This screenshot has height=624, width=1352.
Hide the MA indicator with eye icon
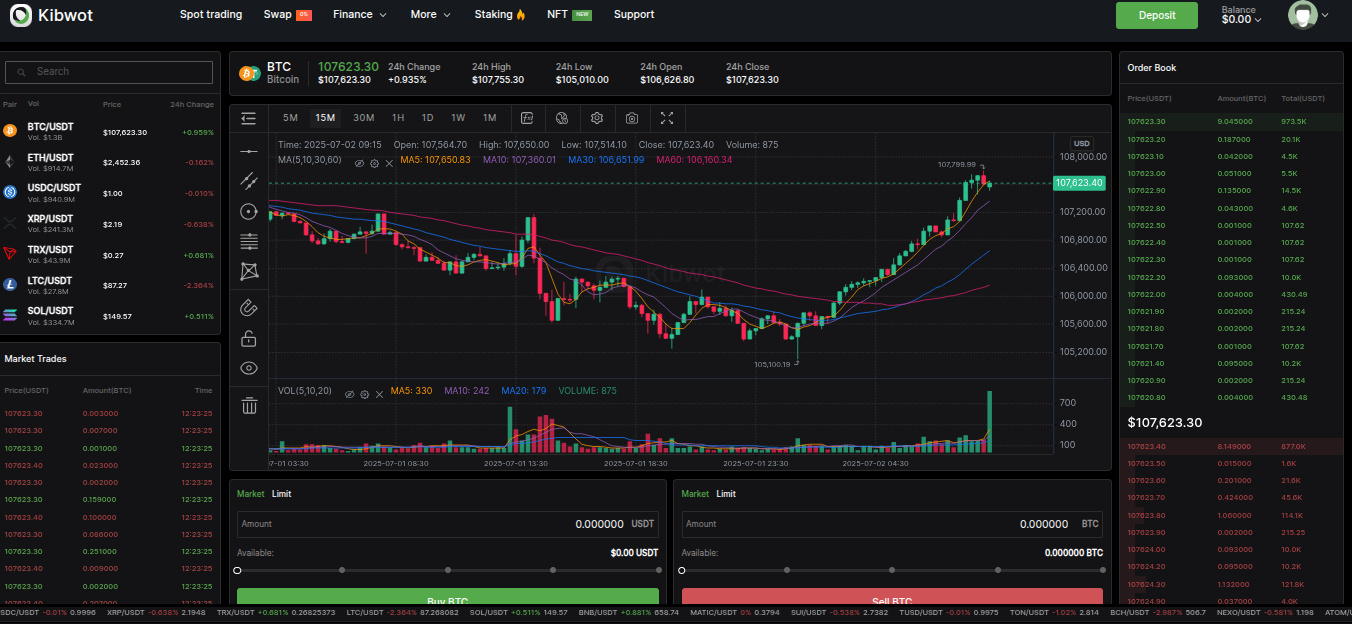360,162
